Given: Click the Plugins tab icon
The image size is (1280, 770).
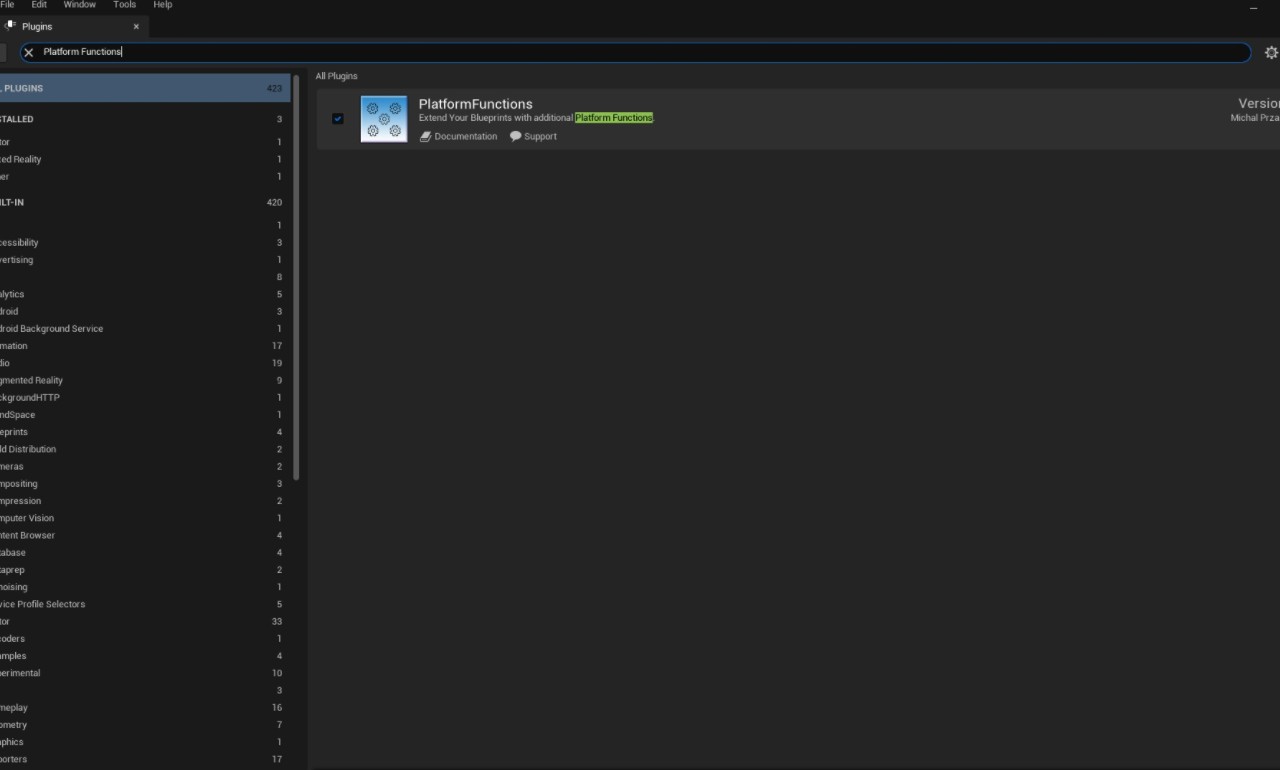Looking at the screenshot, I should point(11,27).
